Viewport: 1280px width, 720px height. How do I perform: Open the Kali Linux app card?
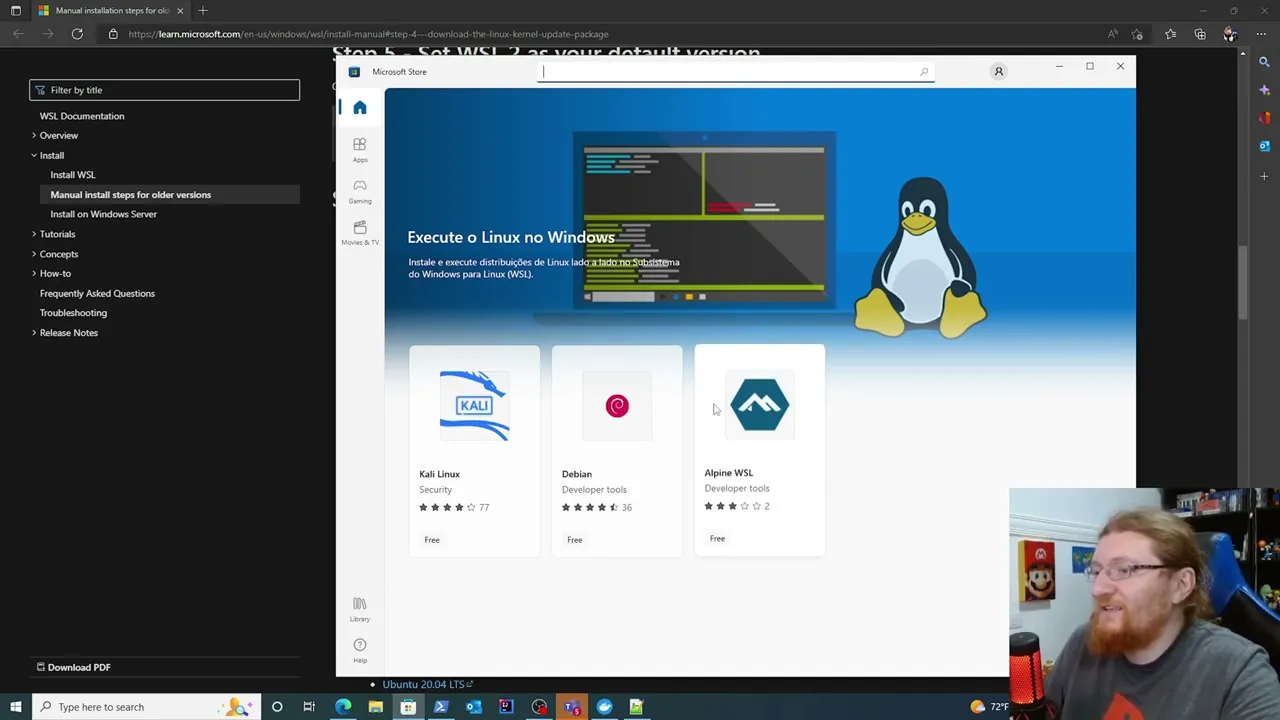[x=474, y=451]
